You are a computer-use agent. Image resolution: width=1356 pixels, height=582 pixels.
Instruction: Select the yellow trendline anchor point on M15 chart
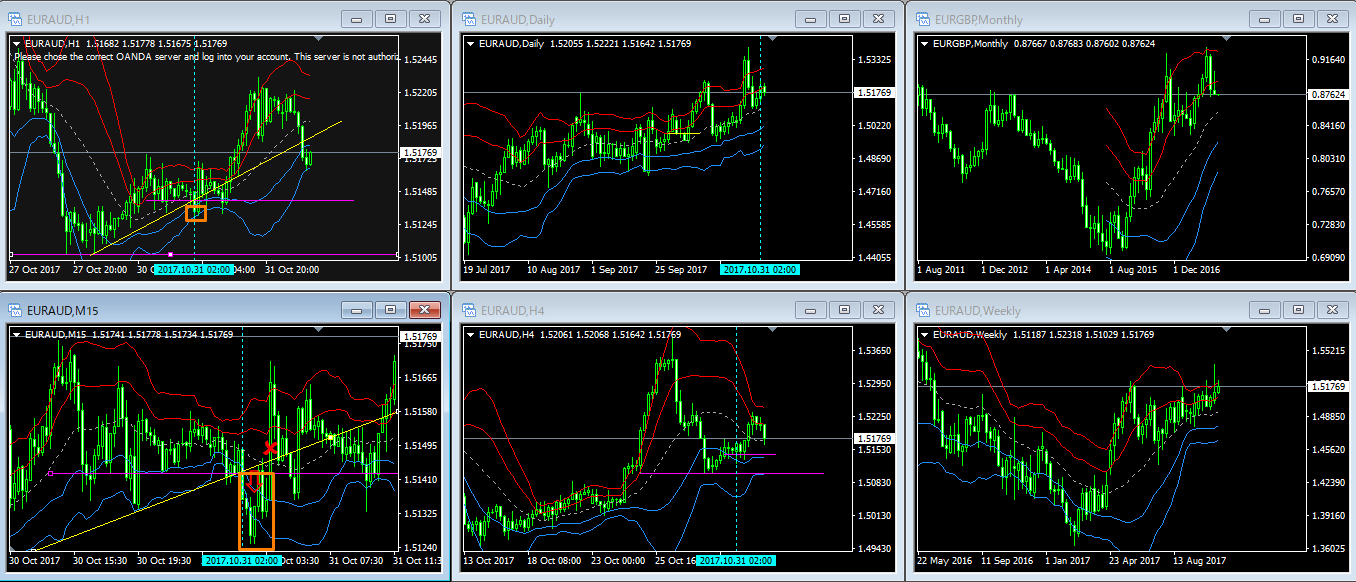point(331,437)
